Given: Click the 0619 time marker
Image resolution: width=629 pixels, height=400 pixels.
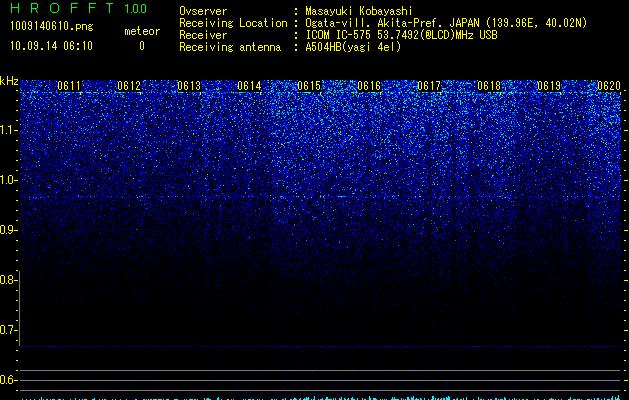Looking at the screenshot, I should [549, 86].
